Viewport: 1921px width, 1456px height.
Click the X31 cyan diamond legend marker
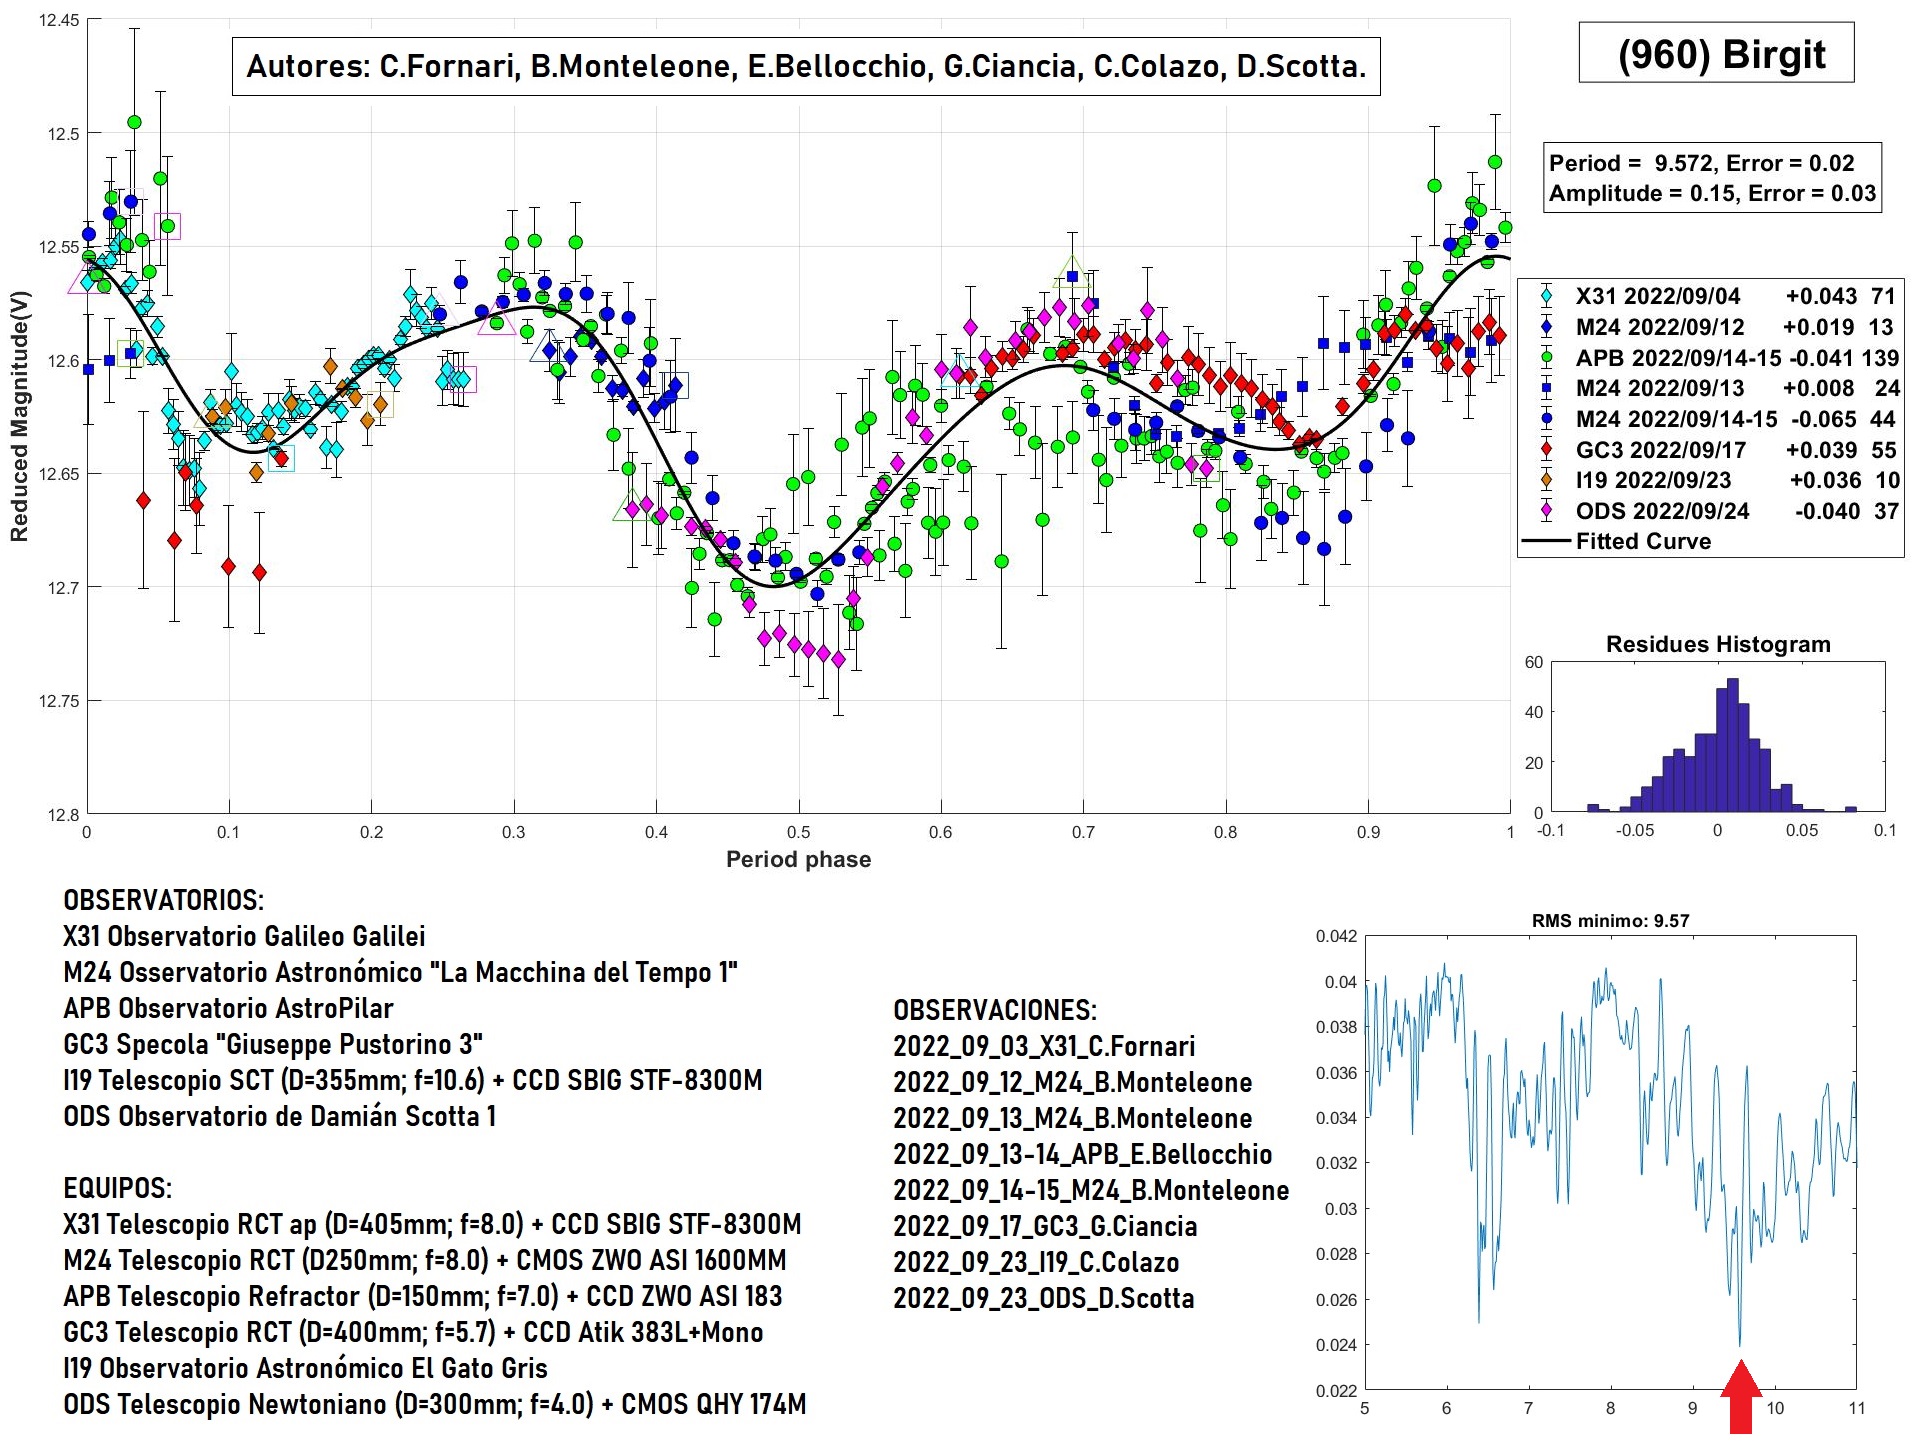1547,296
